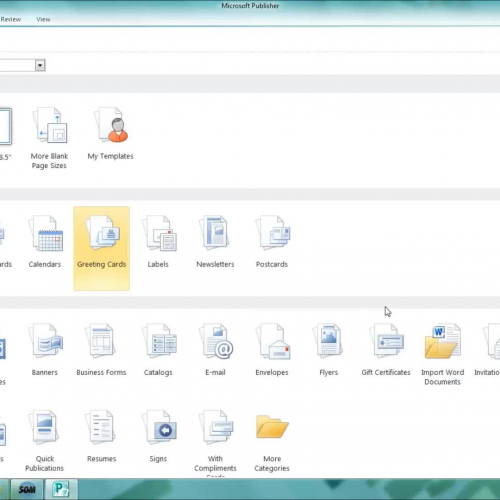500x500 pixels.
Task: Open the Signs template category
Action: click(158, 436)
